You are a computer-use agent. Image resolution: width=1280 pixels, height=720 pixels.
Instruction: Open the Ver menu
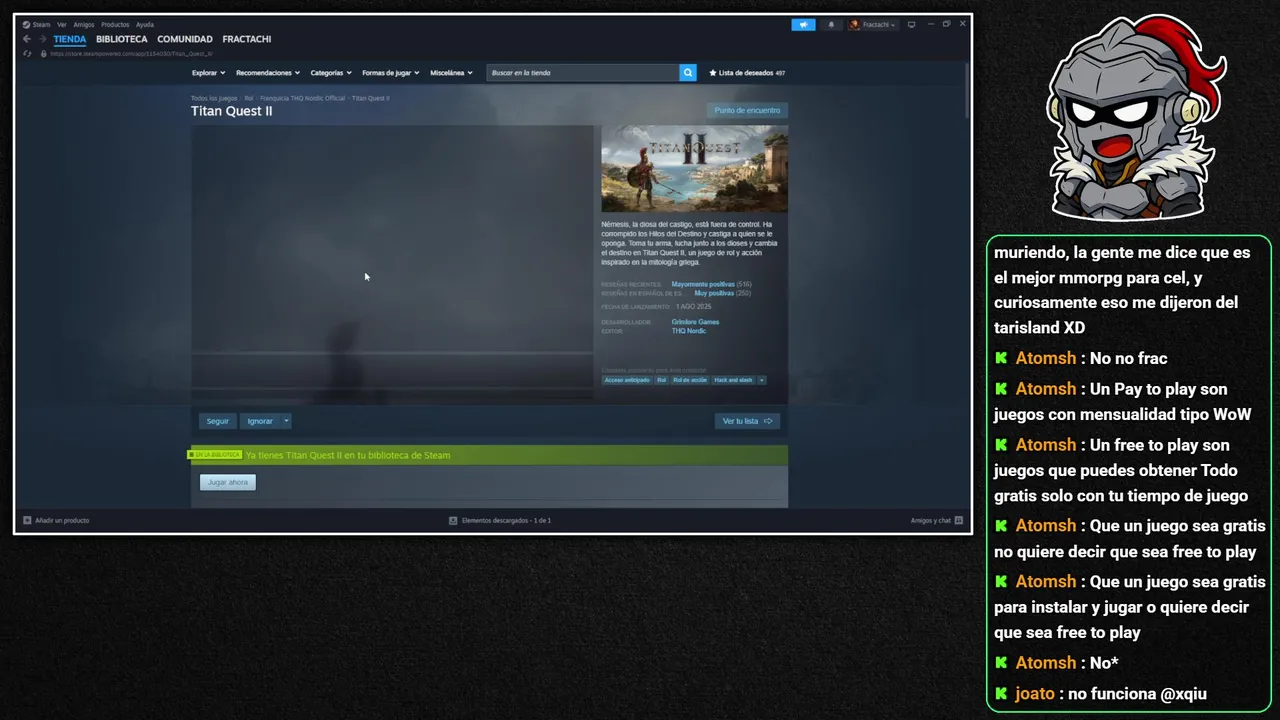[62, 24]
